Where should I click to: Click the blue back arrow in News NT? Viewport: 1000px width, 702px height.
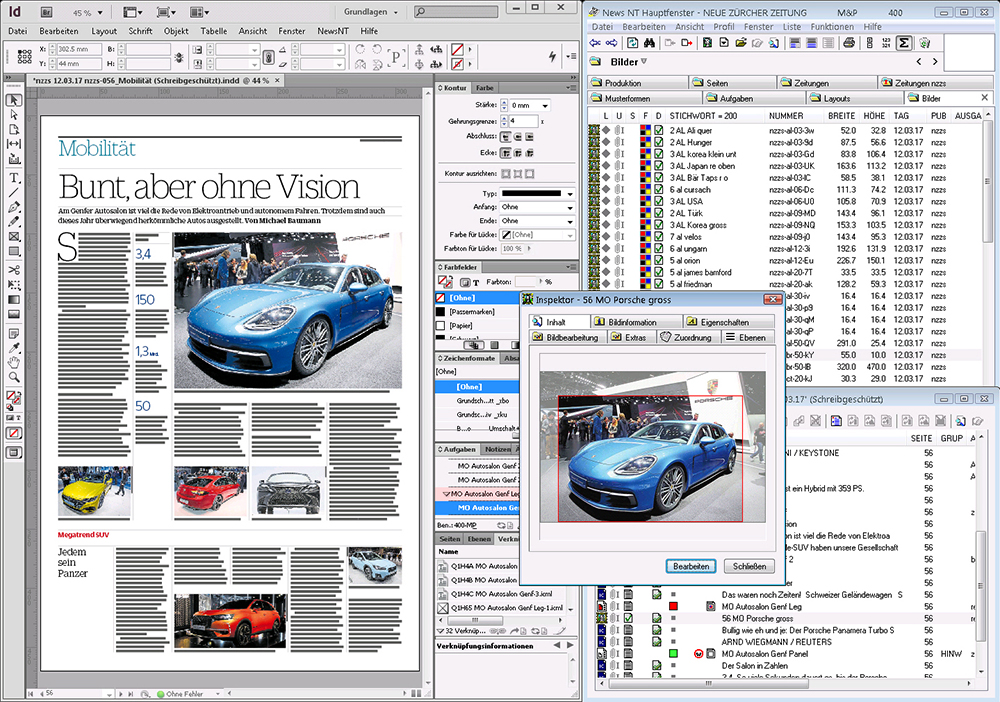point(595,43)
